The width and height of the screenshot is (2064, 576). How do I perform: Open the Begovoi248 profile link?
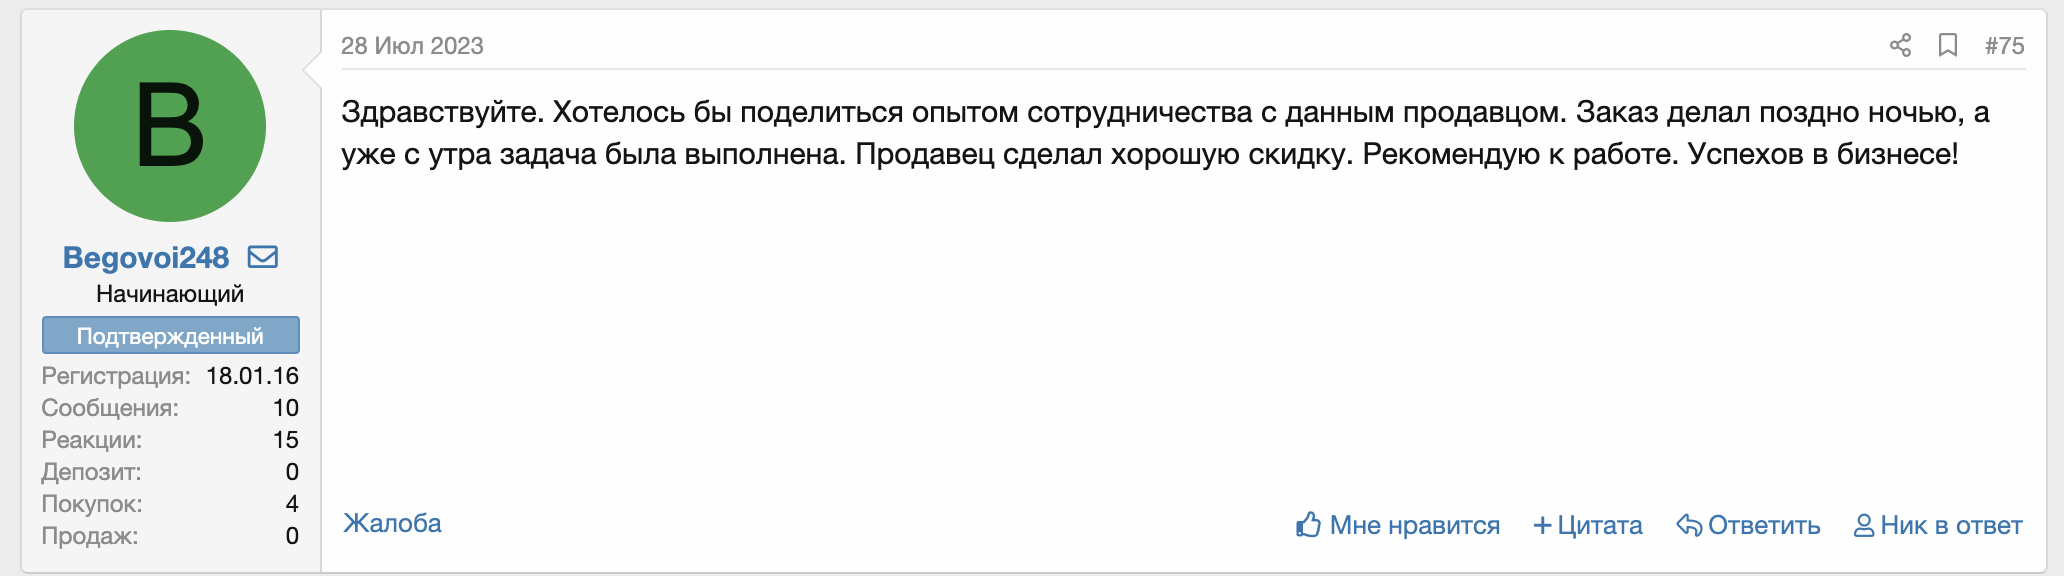point(146,257)
